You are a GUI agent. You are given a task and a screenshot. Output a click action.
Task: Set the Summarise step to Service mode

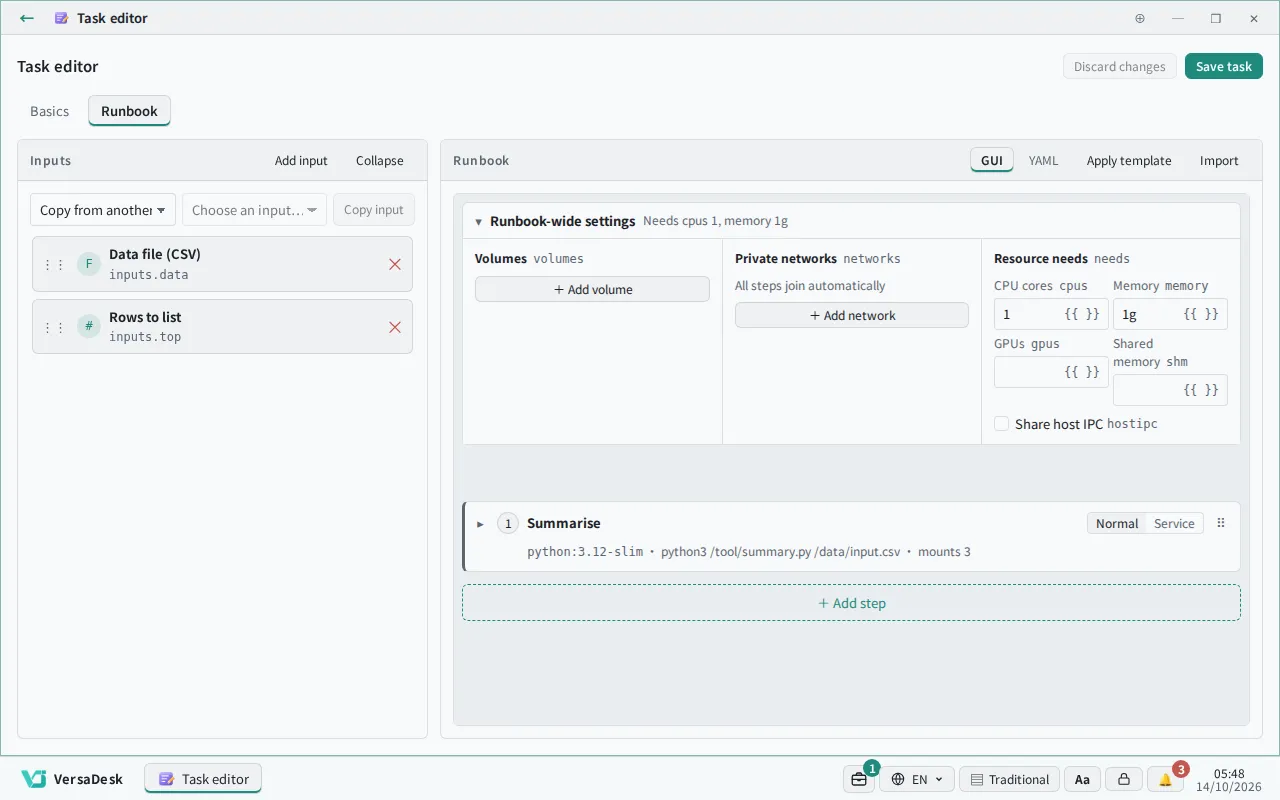tap(1174, 523)
